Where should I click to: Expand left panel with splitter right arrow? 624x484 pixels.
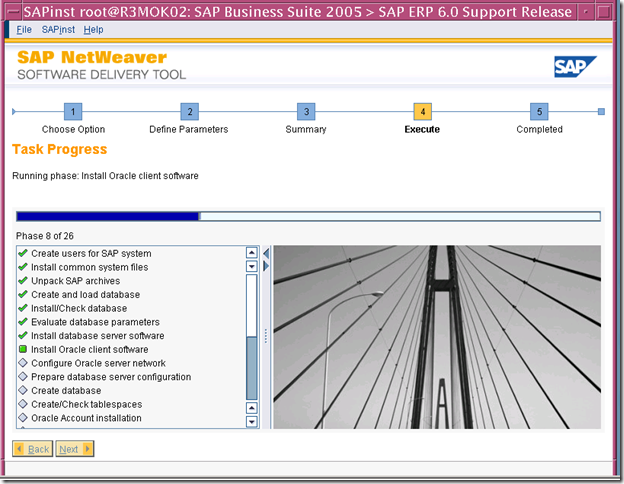(x=266, y=266)
